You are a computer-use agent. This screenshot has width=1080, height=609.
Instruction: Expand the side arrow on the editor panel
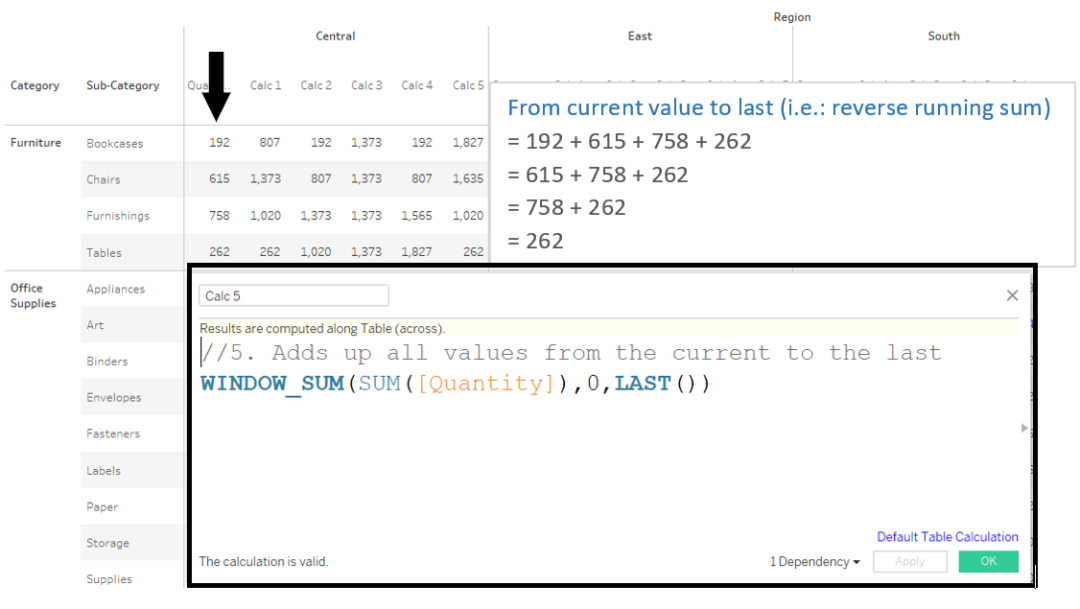pyautogui.click(x=1023, y=427)
